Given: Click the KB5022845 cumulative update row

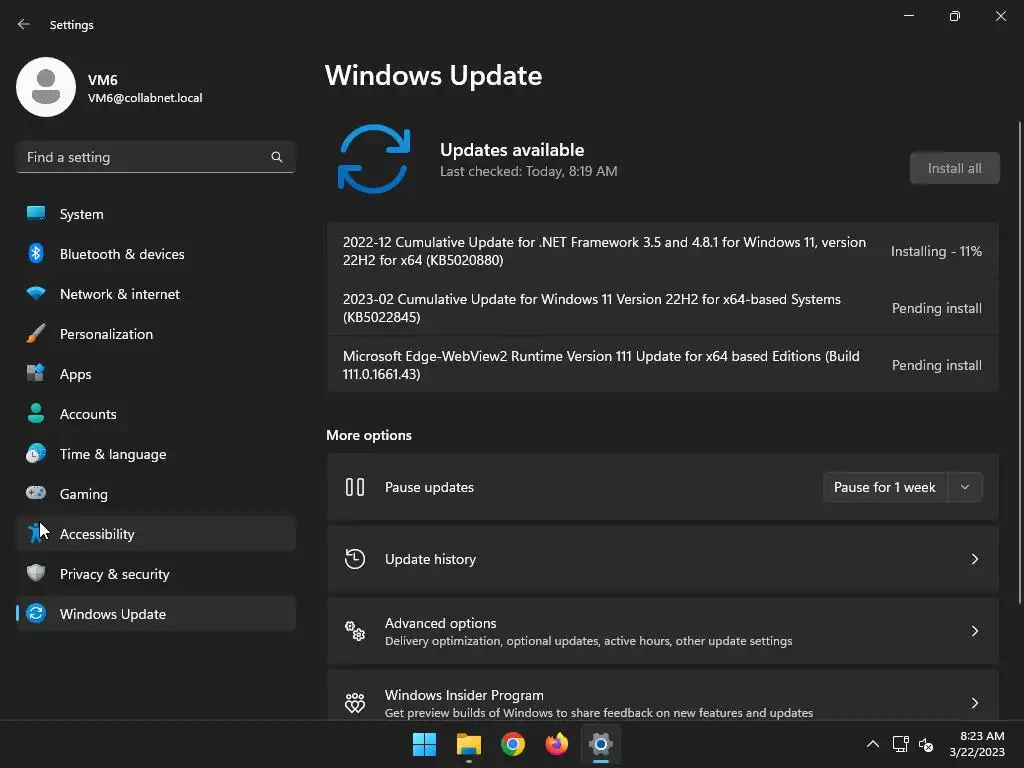Looking at the screenshot, I should point(663,308).
